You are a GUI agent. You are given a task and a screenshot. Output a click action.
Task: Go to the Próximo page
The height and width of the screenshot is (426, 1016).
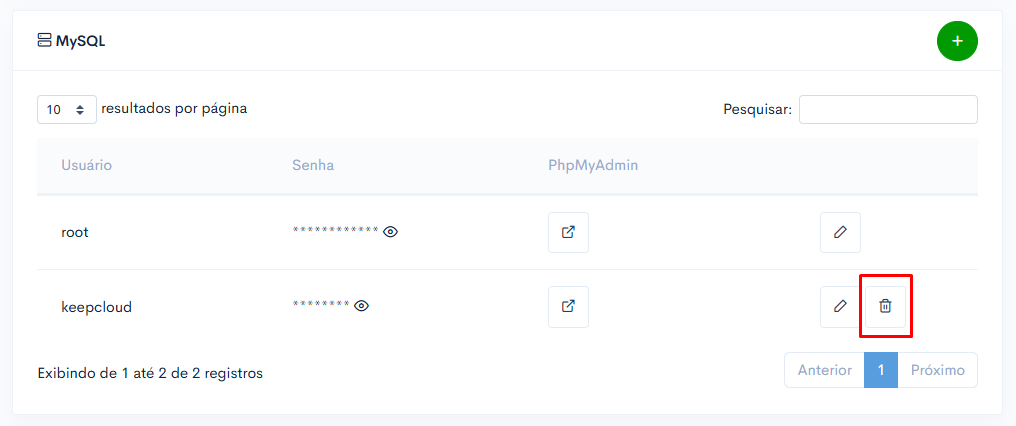click(938, 370)
